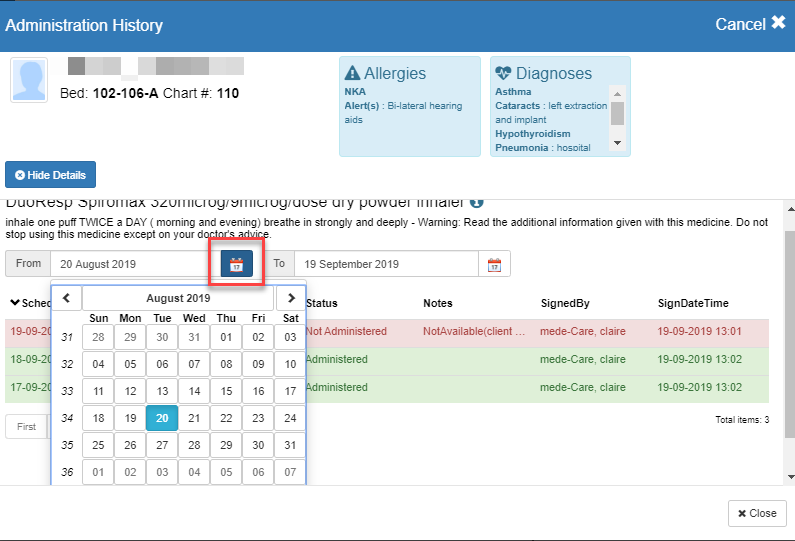Image resolution: width=795 pixels, height=541 pixels.
Task: Sort by the Scheduled column chevron
Action: (15, 303)
